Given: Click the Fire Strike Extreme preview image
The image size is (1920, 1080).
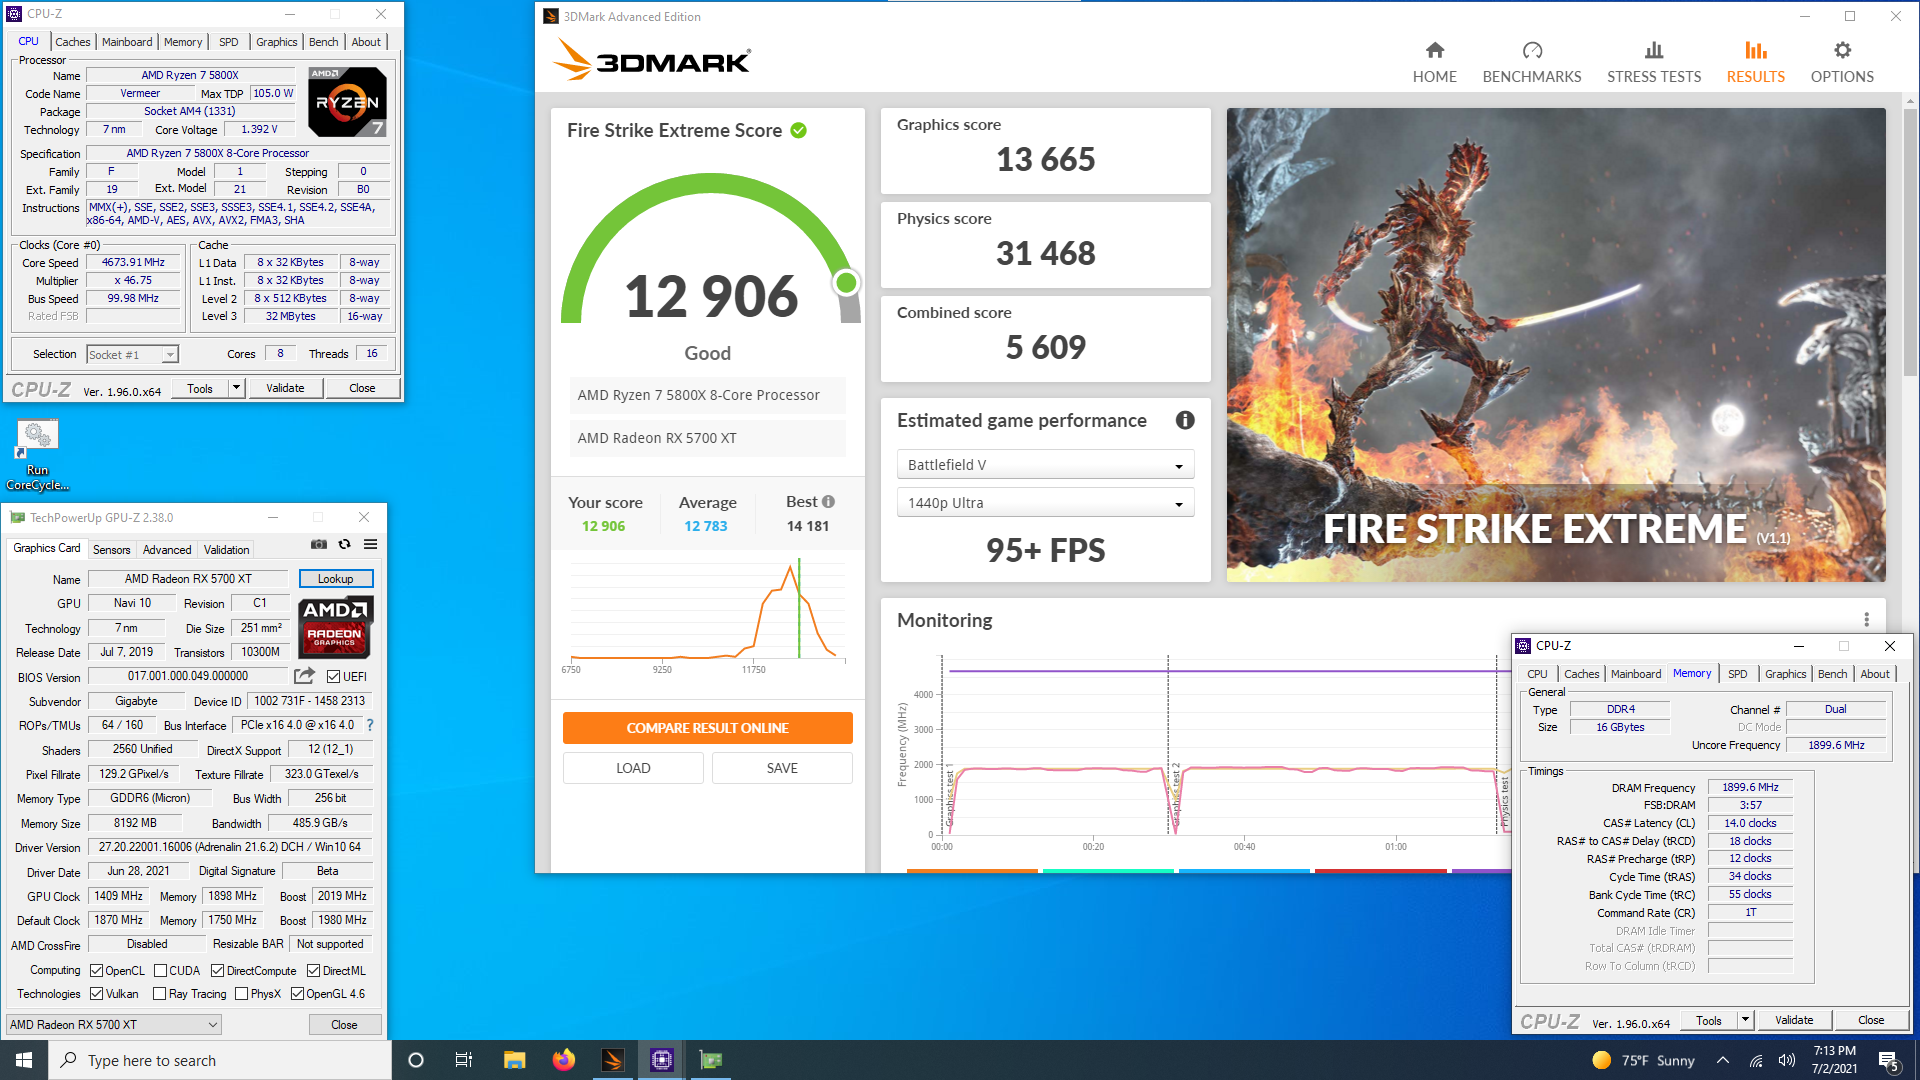Looking at the screenshot, I should tap(1556, 345).
